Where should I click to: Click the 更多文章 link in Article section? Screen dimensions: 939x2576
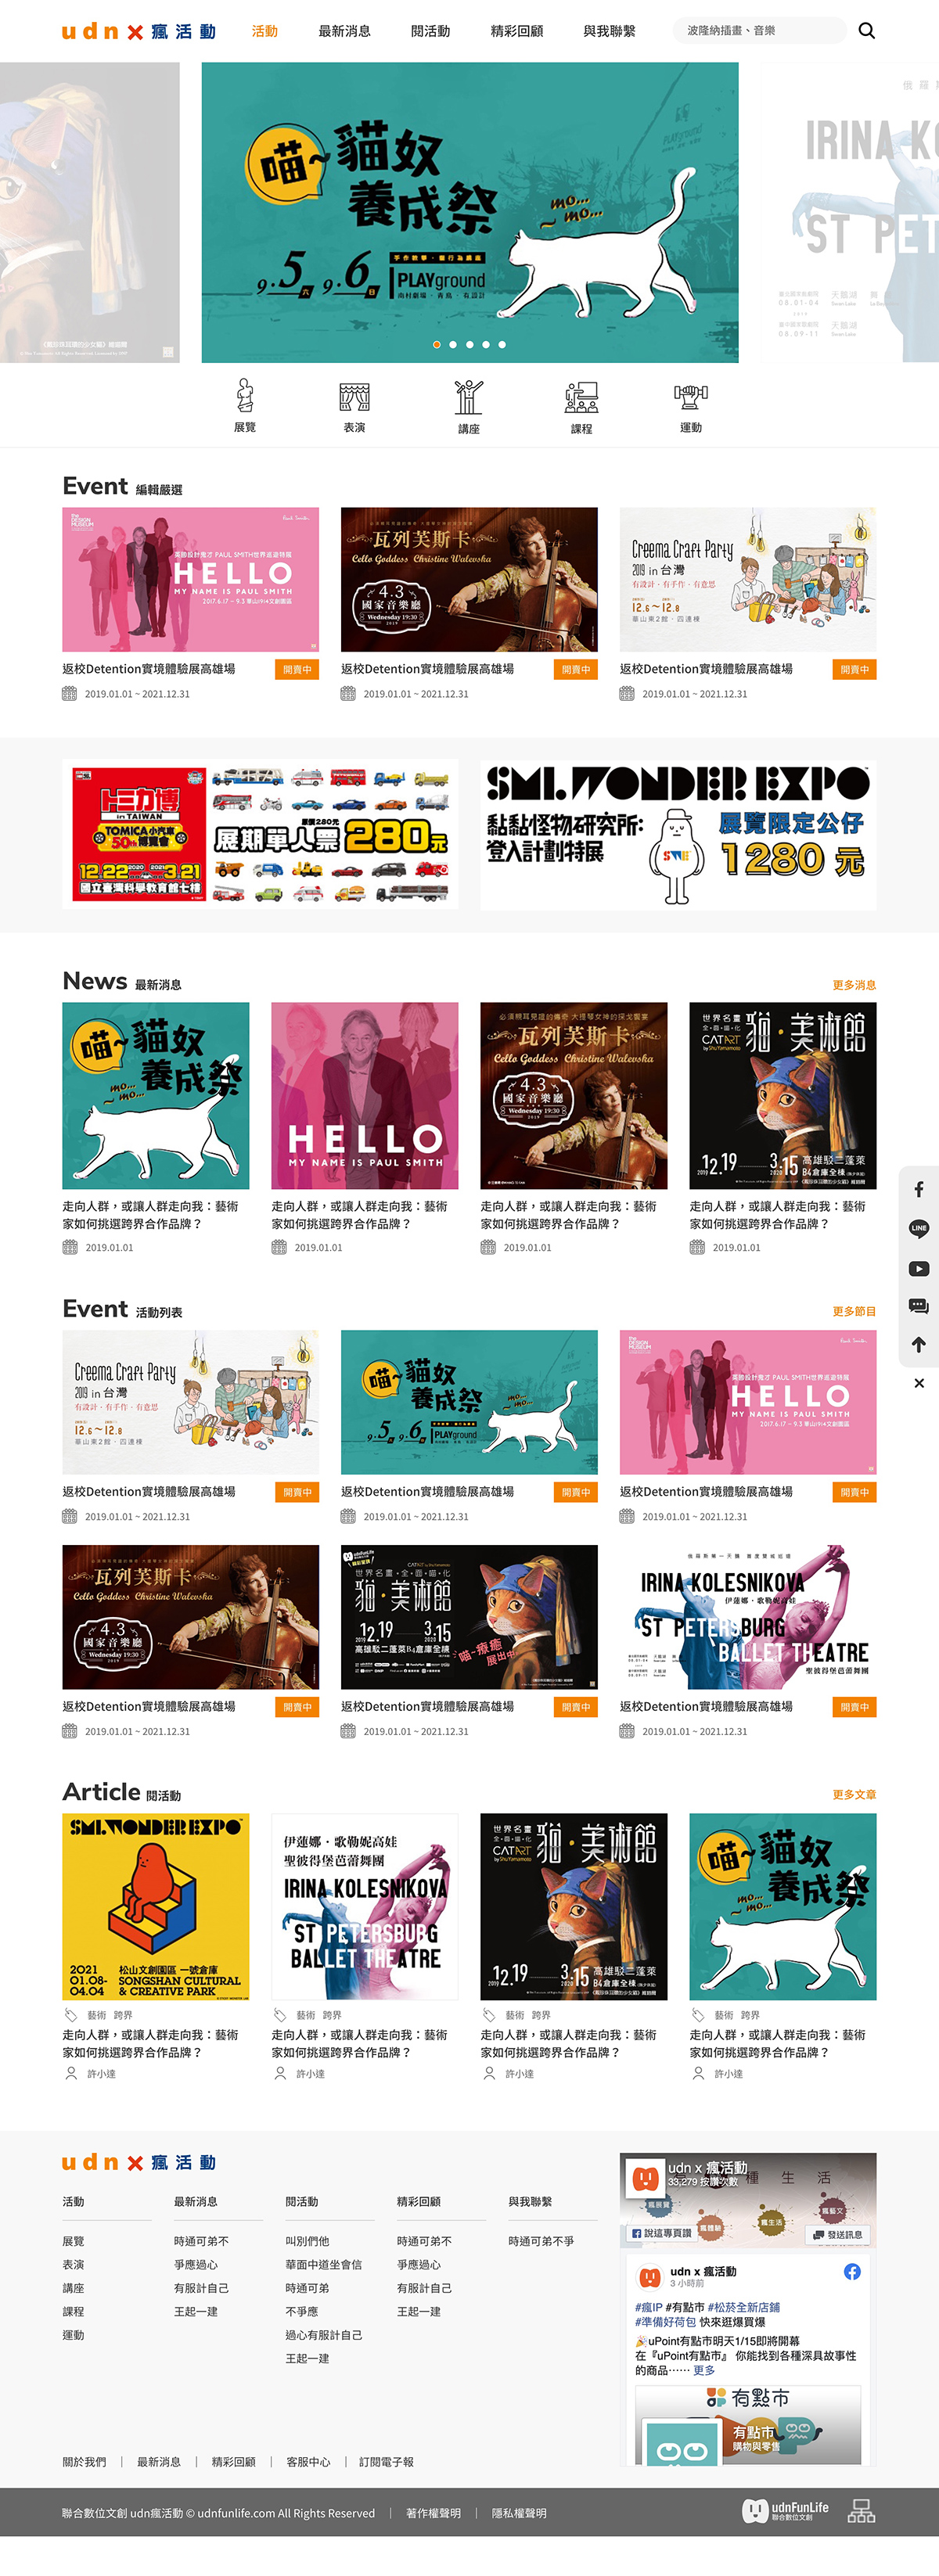point(854,1794)
